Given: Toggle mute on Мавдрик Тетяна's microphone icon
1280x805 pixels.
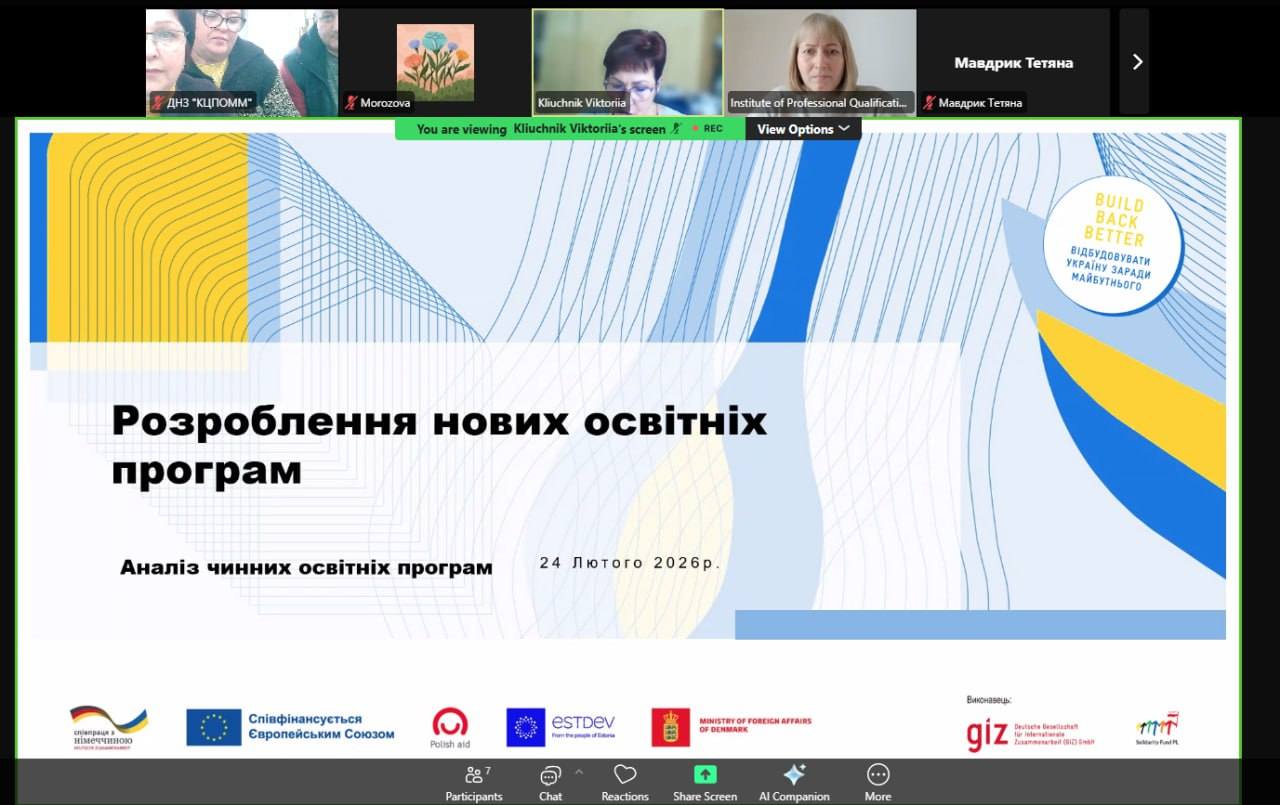Looking at the screenshot, I should (x=930, y=102).
